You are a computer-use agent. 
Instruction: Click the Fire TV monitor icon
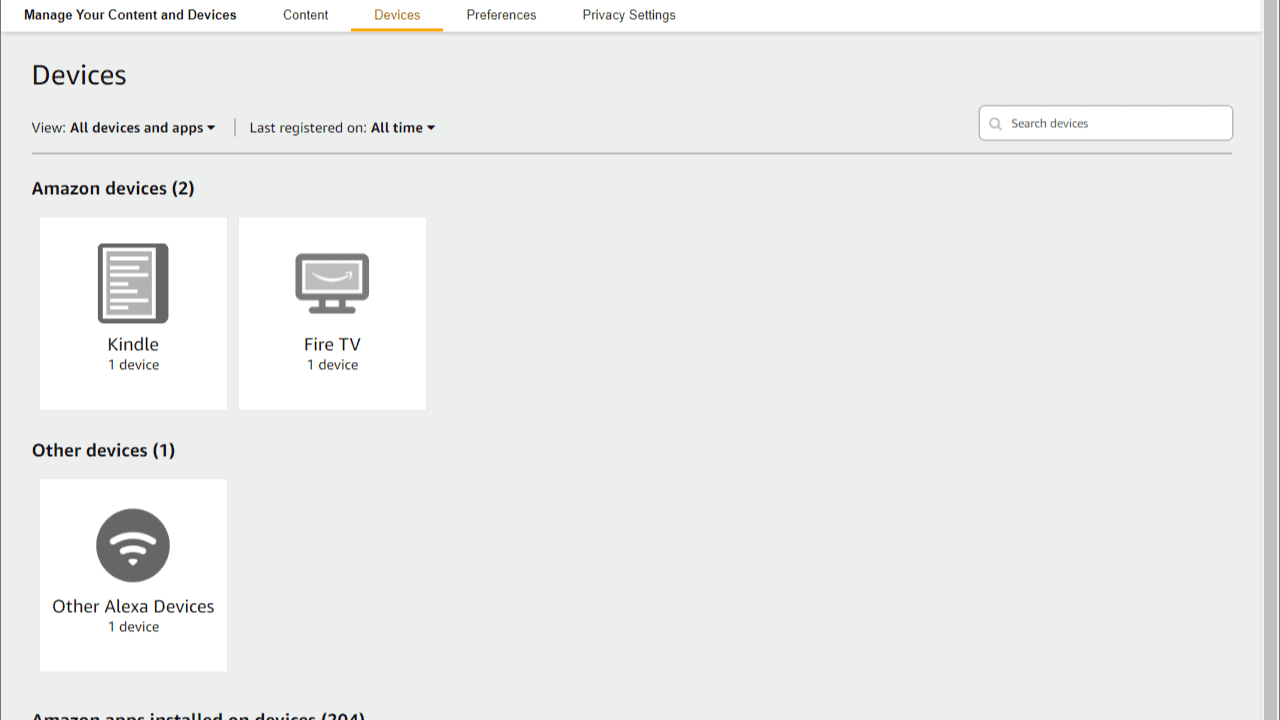click(332, 283)
